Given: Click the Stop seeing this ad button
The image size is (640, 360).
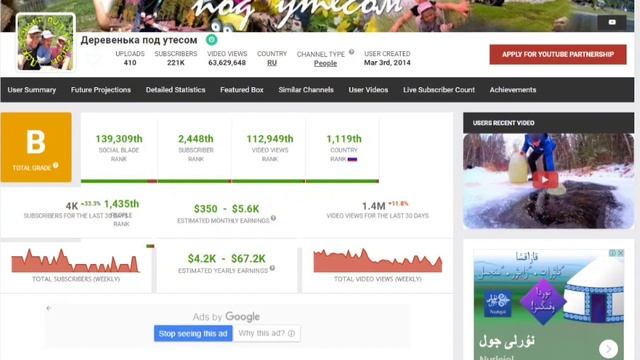Looking at the screenshot, I should 193,333.
